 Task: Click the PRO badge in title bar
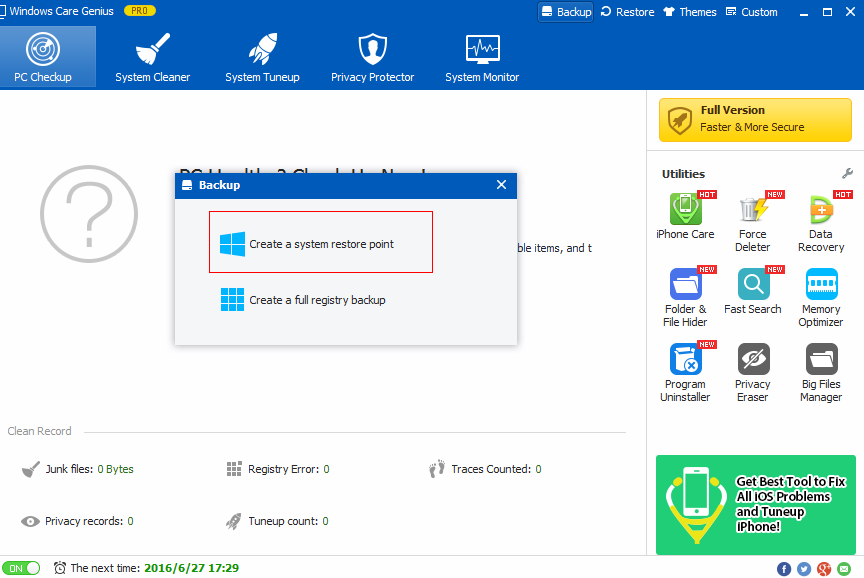coord(139,10)
